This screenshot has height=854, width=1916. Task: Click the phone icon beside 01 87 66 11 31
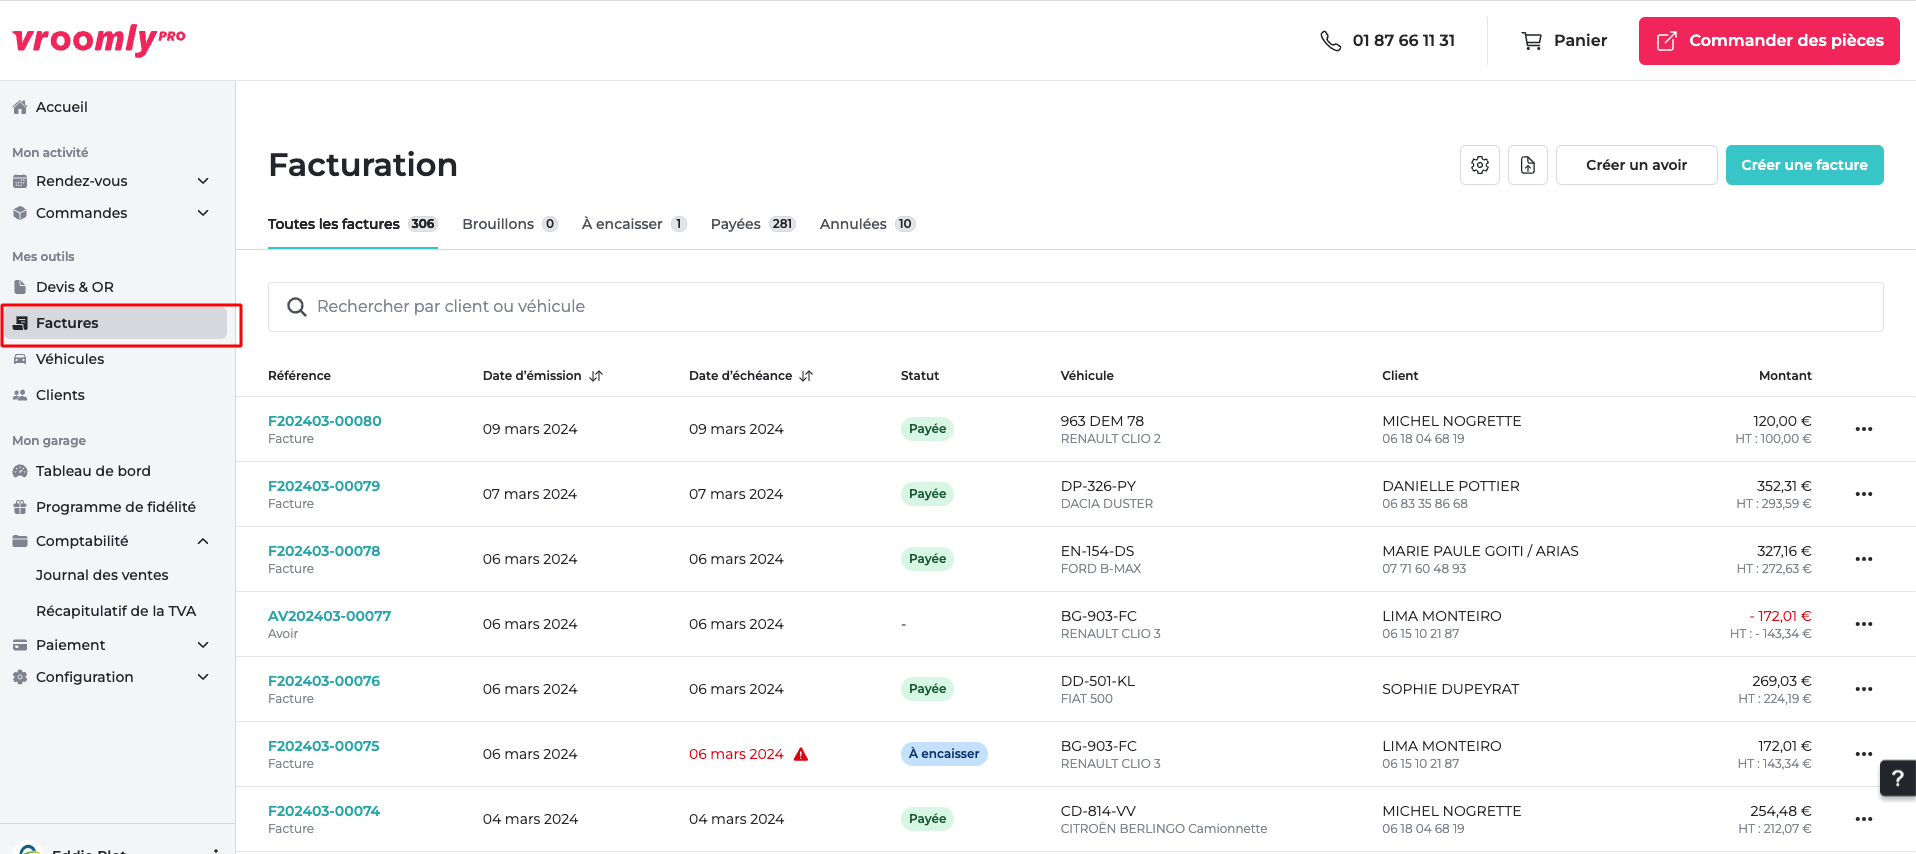pyautogui.click(x=1330, y=41)
